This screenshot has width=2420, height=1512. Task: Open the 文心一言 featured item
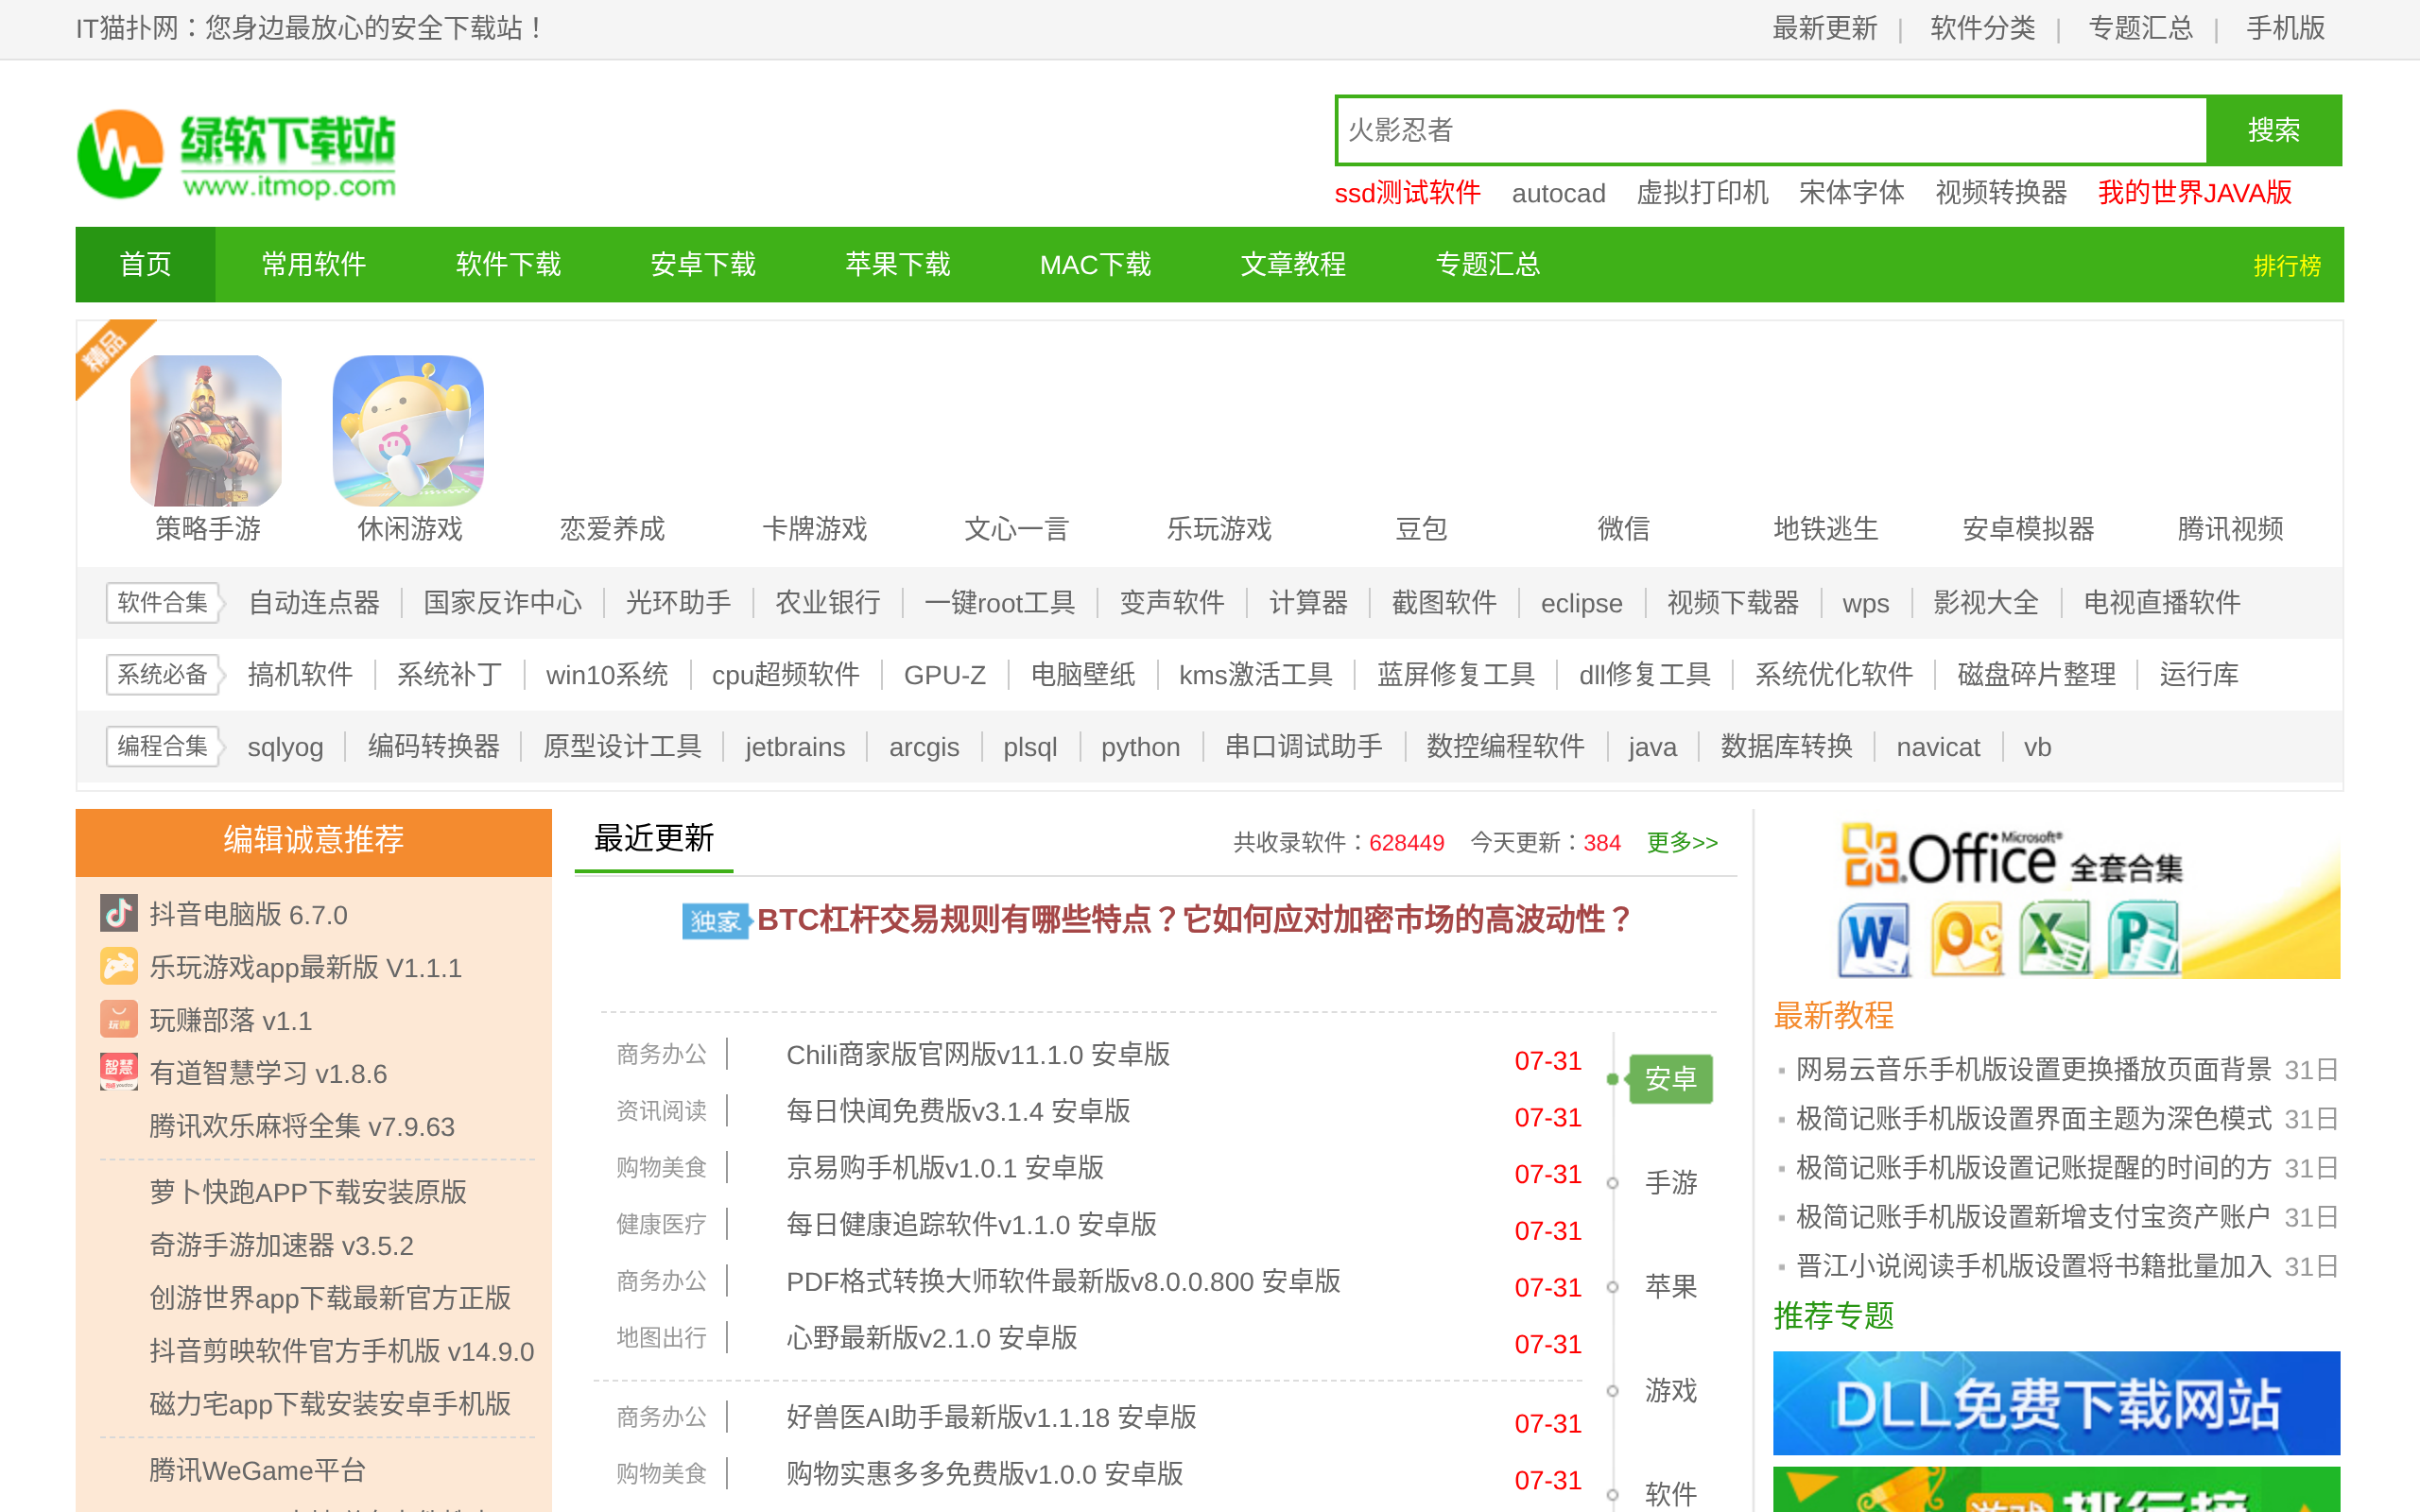click(x=1016, y=529)
